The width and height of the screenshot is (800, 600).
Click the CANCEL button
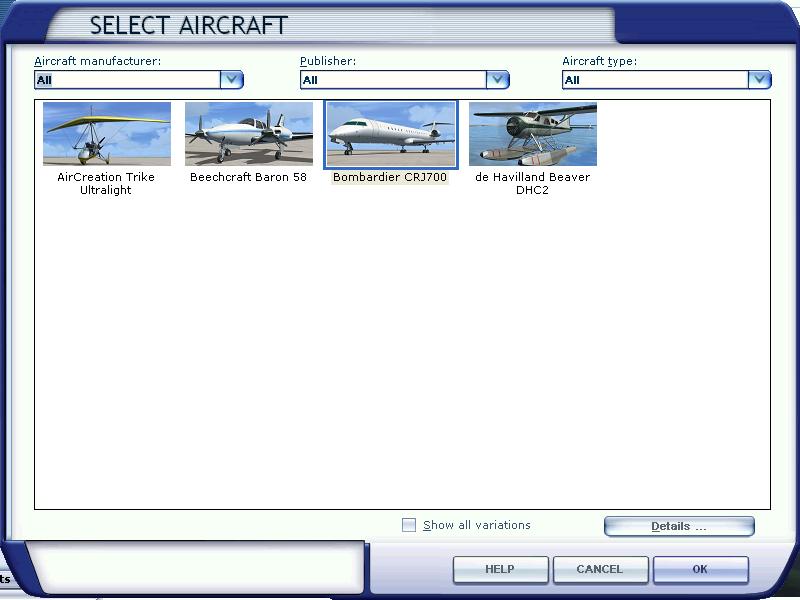coord(601,569)
